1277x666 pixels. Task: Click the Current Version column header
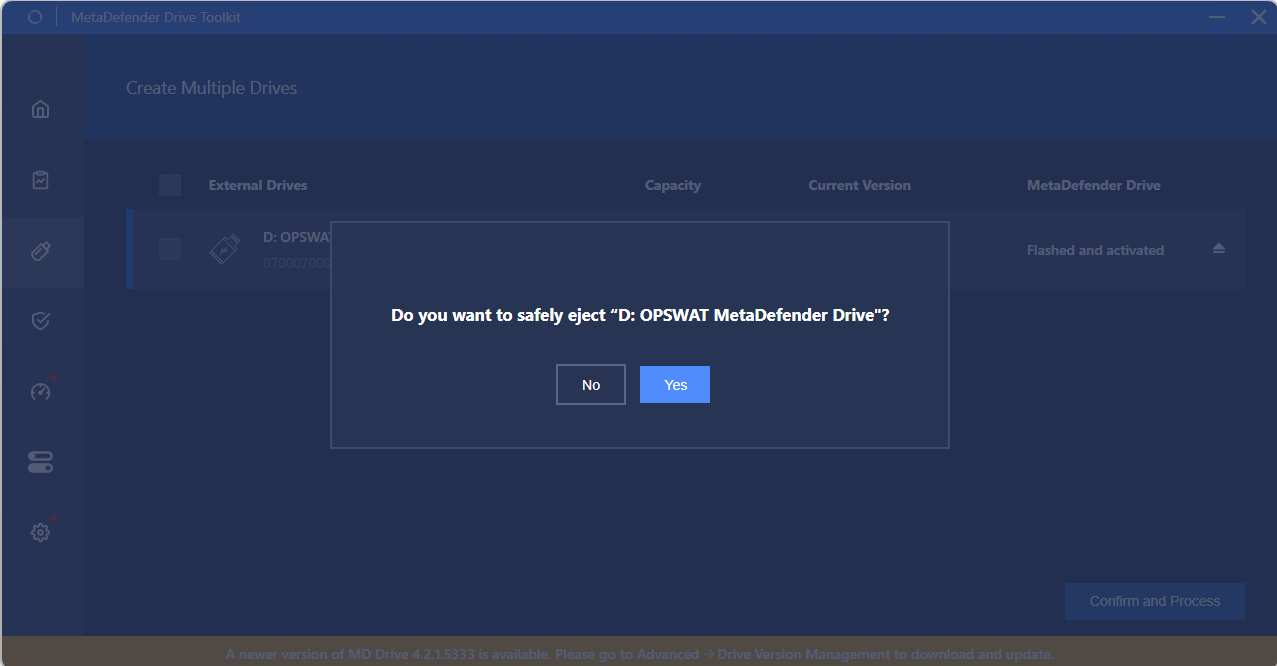[860, 185]
